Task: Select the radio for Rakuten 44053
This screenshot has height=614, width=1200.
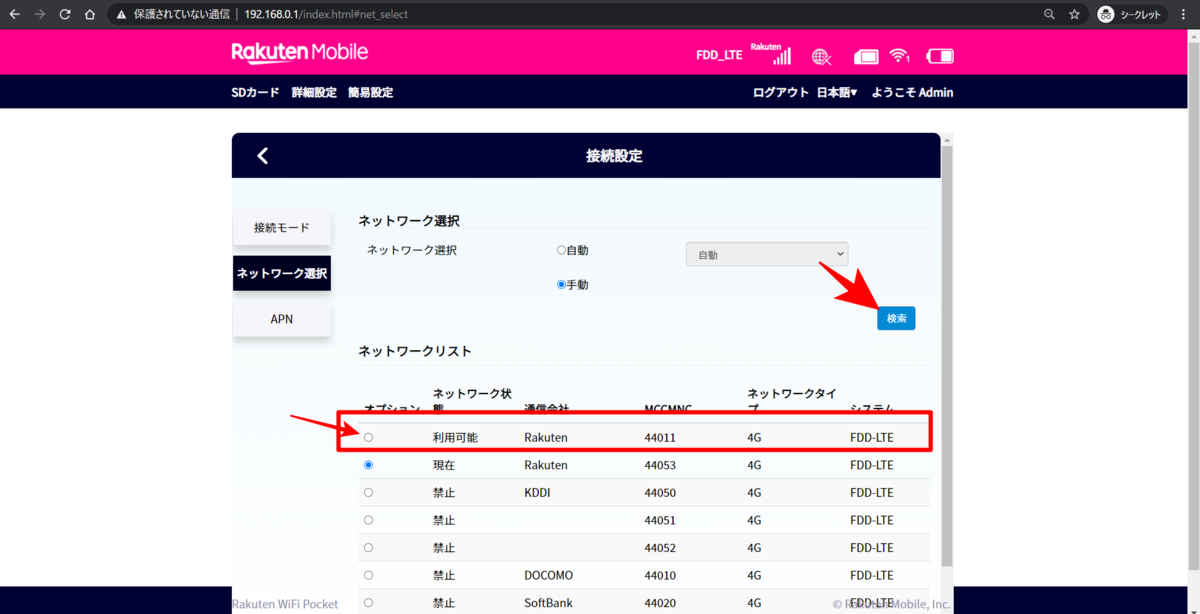Action: pos(368,465)
